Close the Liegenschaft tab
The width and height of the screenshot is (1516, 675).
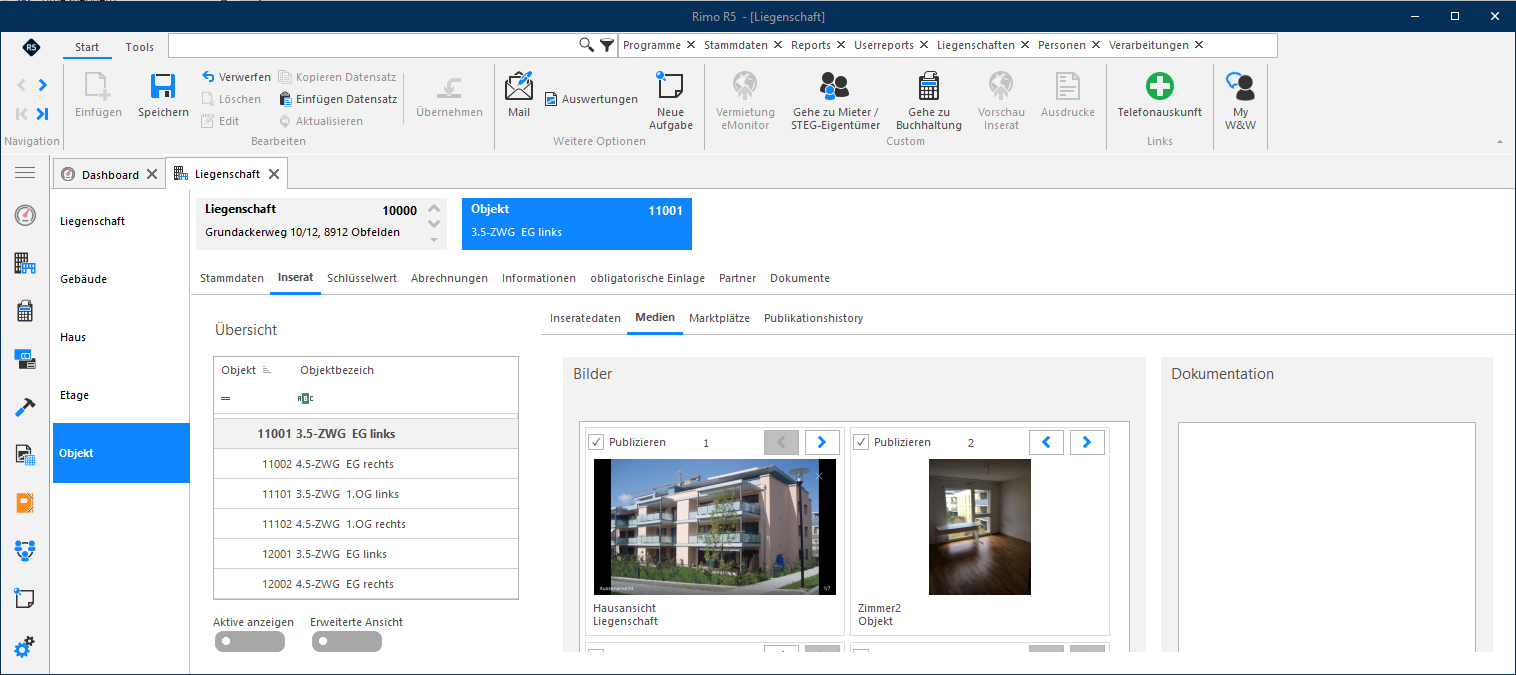[274, 174]
